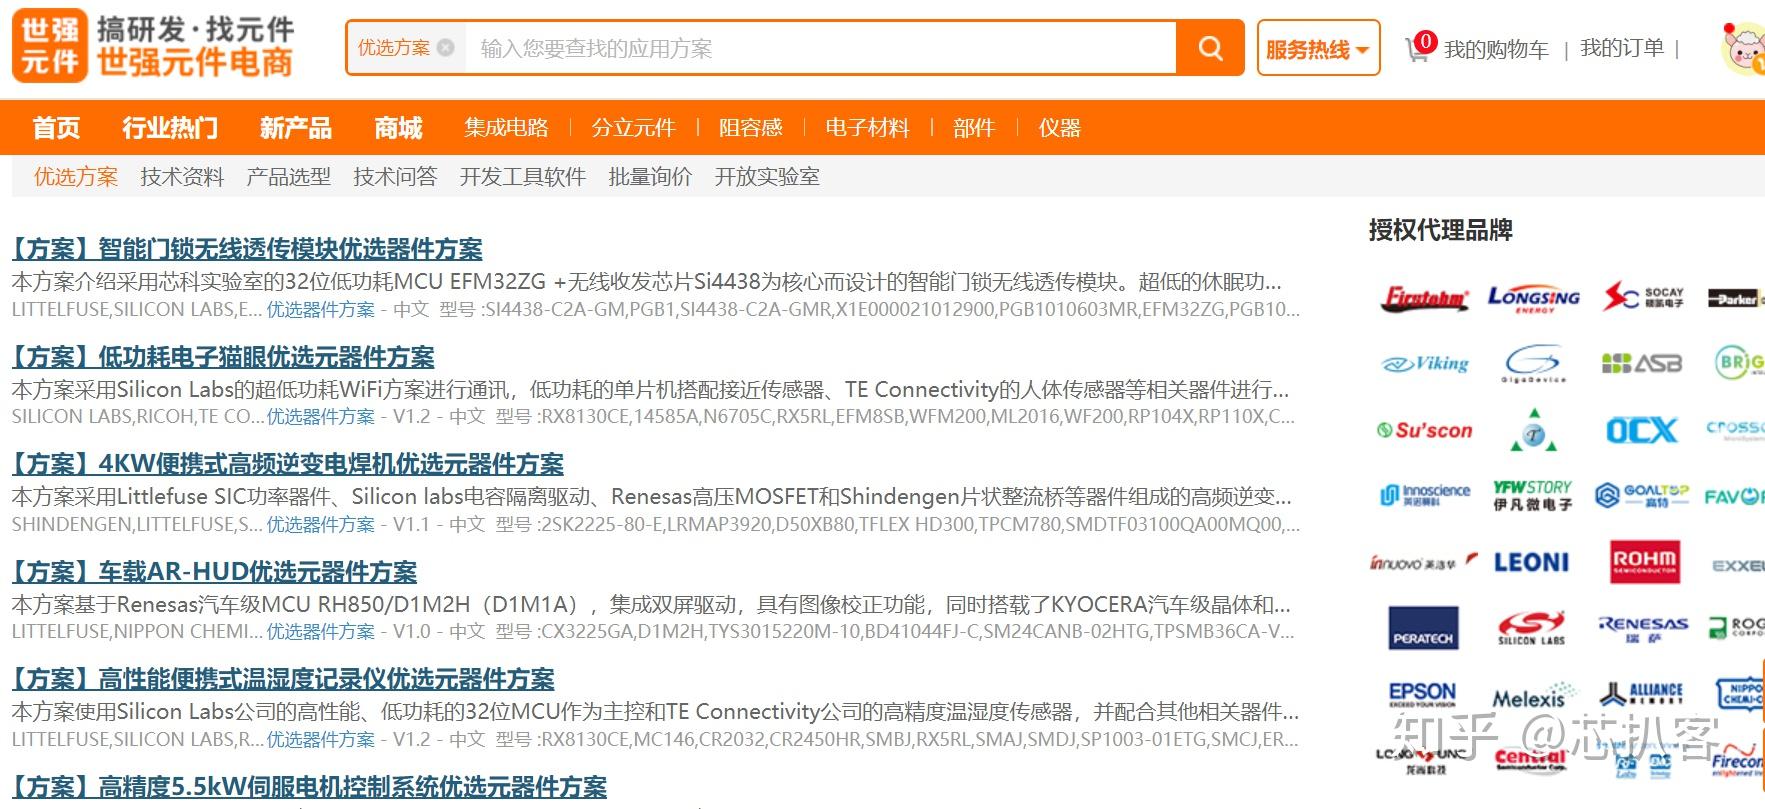Click 优选器件方案 link in the 智能门锁 row
This screenshot has width=1765, height=809.
point(320,310)
